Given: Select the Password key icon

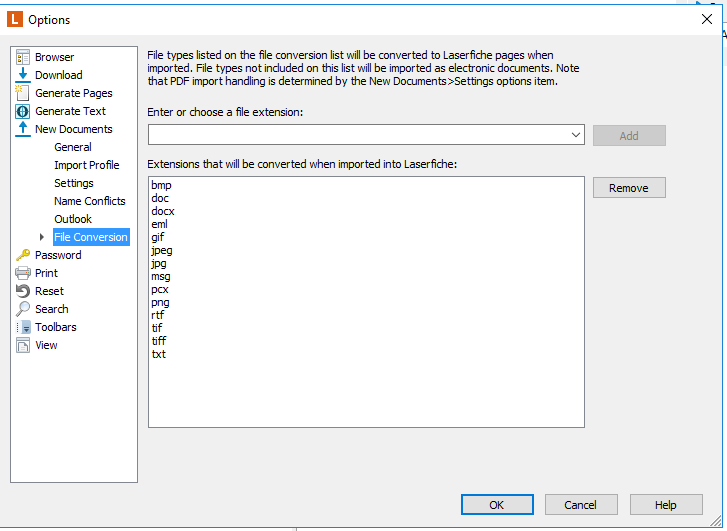Looking at the screenshot, I should (23, 255).
